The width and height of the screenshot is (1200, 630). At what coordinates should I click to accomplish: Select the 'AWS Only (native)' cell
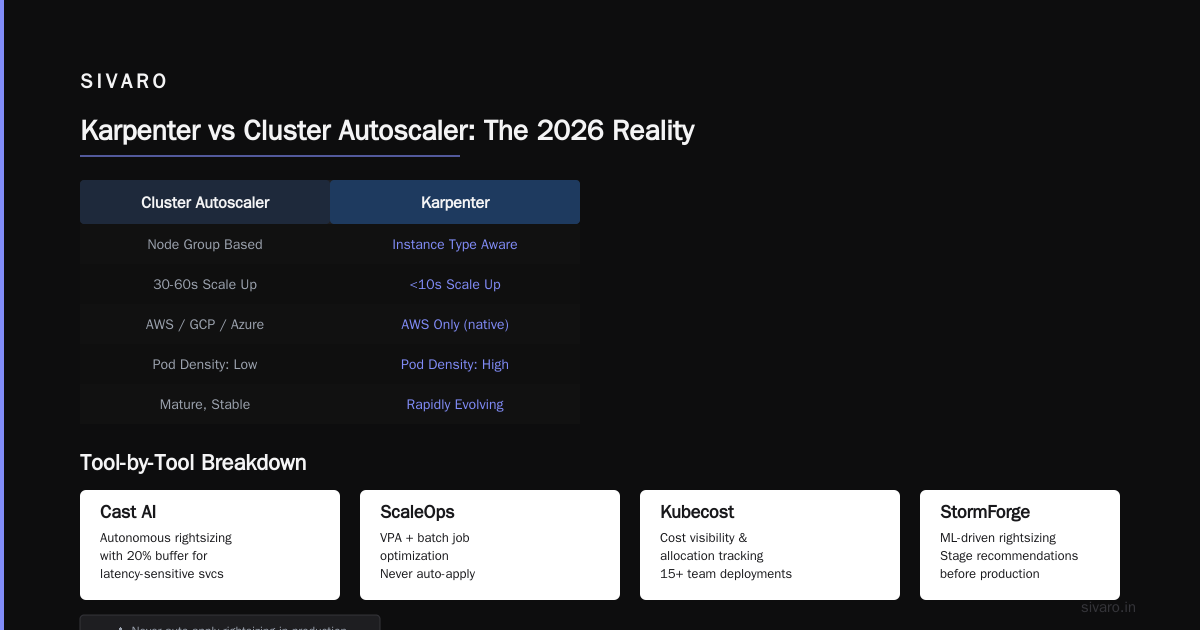(455, 324)
